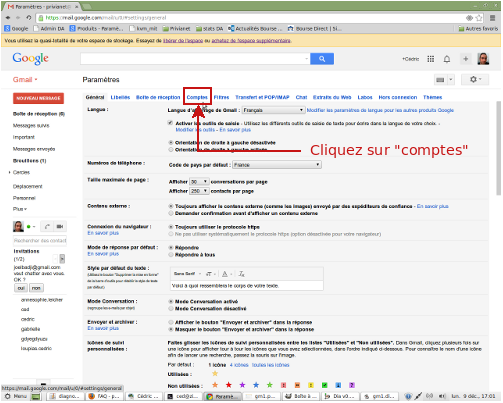Select the purple star icon
The width and height of the screenshot is (503, 403).
point(242,385)
